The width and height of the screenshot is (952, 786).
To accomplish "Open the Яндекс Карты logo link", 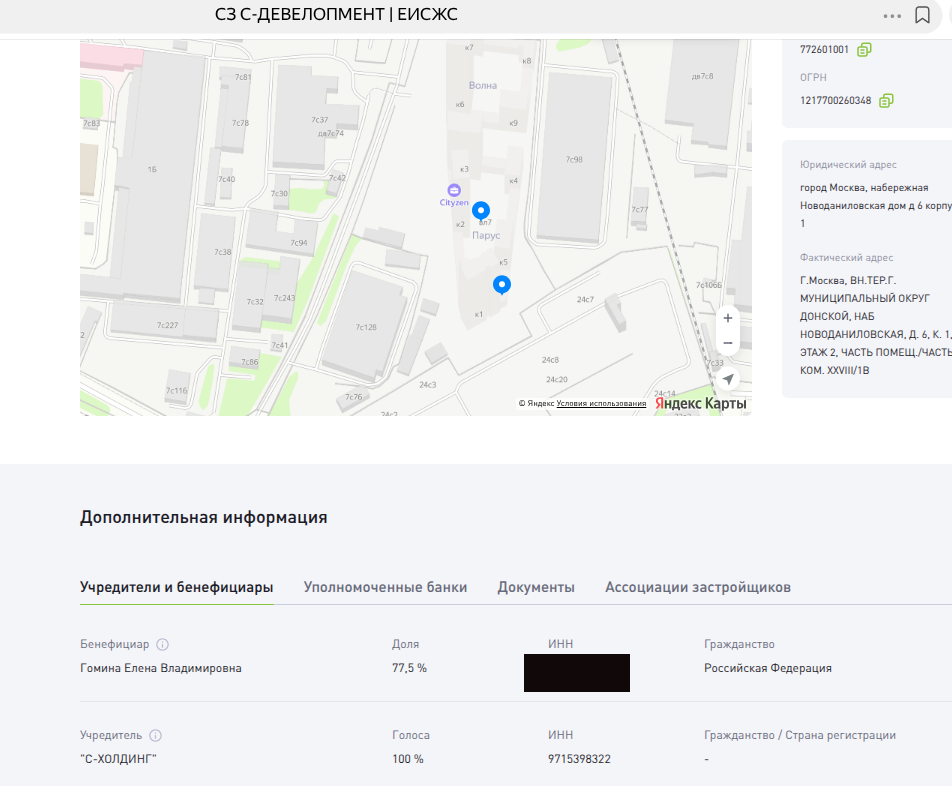I will click(701, 404).
